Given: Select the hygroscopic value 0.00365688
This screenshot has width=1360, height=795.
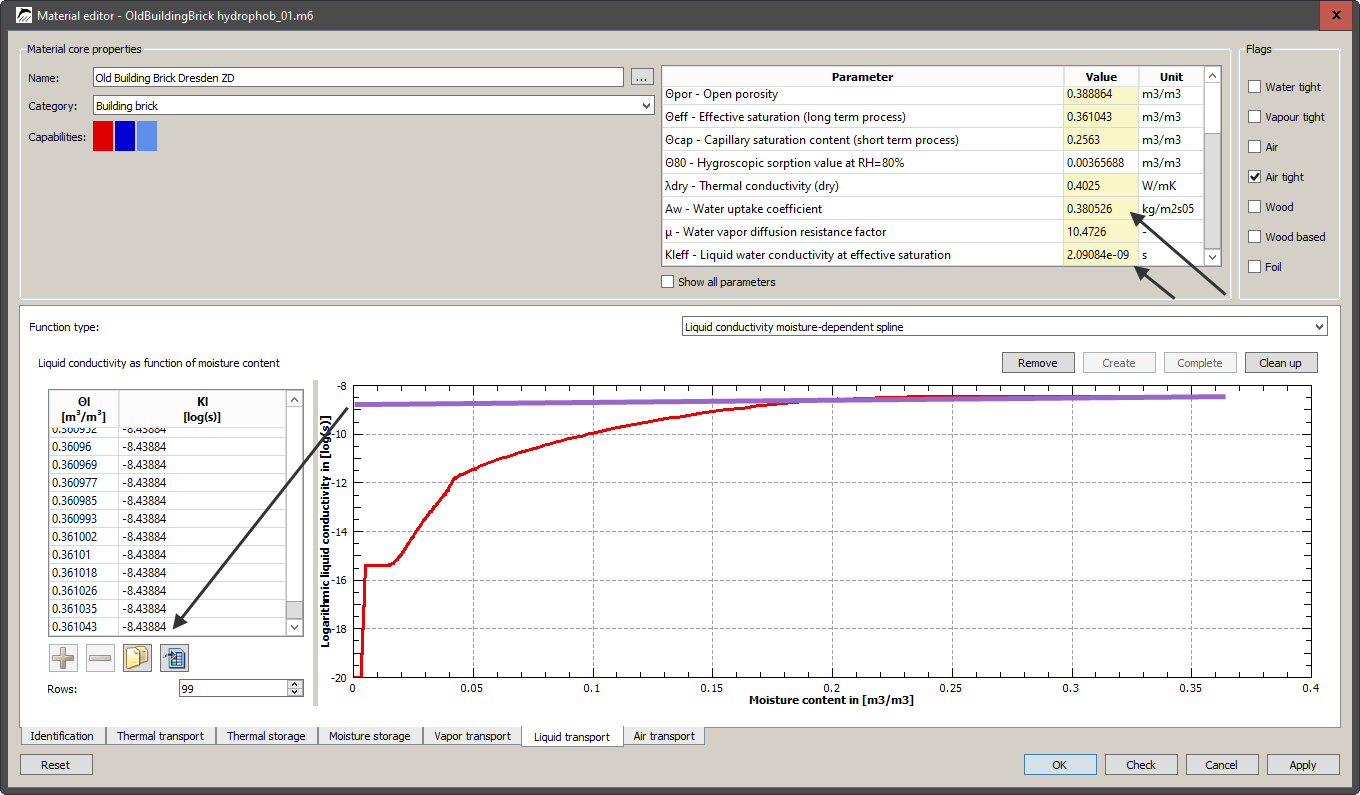Looking at the screenshot, I should (x=1100, y=163).
